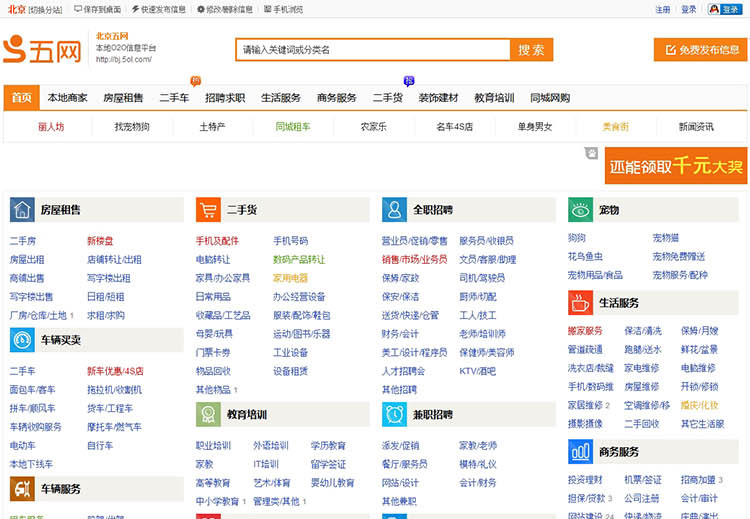Viewport: 750px width, 519px height.
Task: Click the keyword search input field
Action: point(372,50)
